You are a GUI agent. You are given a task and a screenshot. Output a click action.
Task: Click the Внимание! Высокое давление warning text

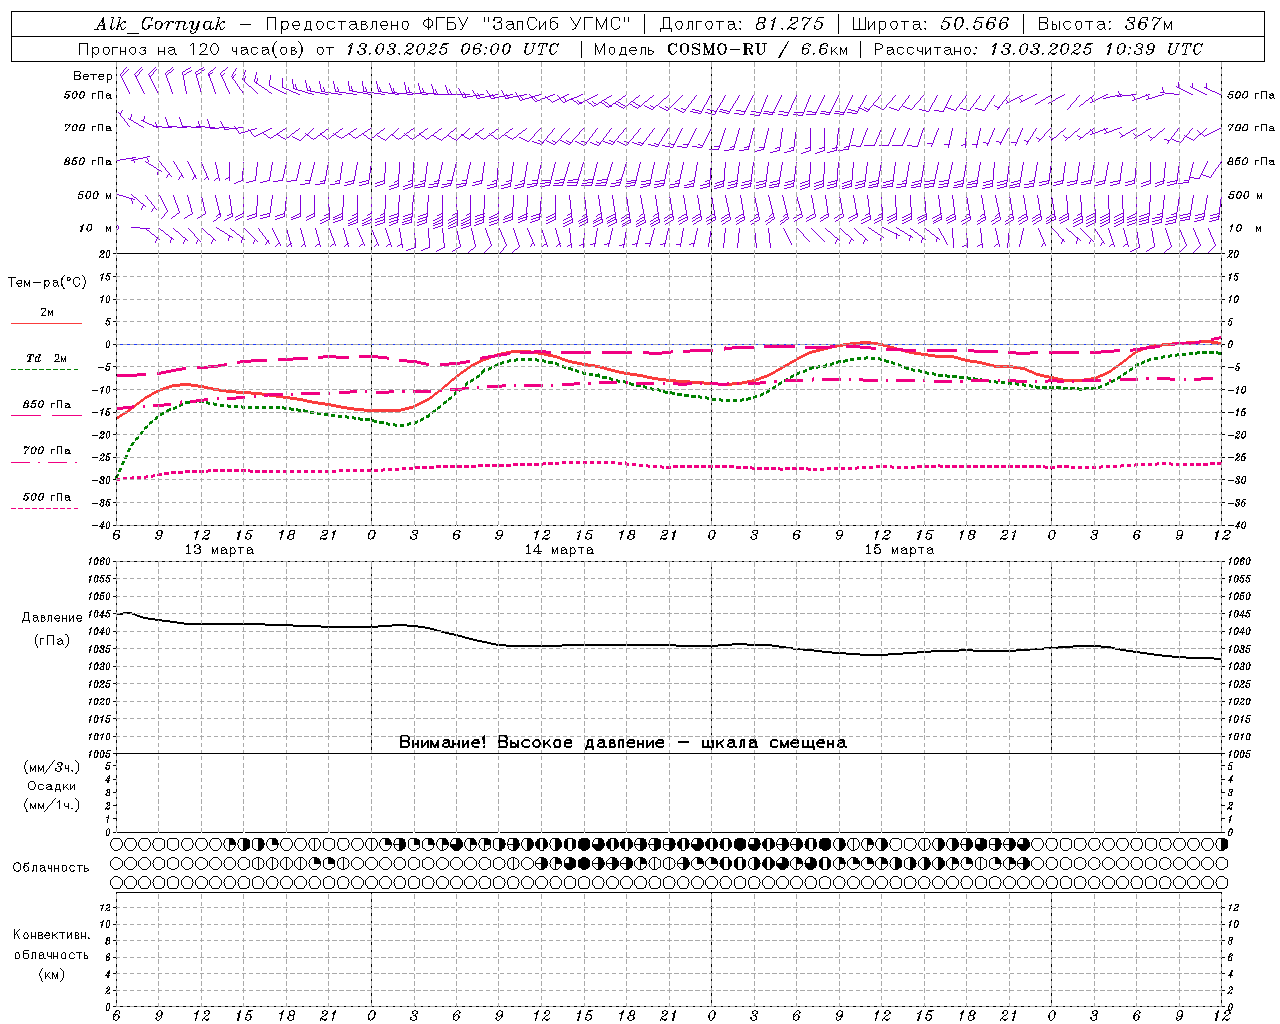623,743
